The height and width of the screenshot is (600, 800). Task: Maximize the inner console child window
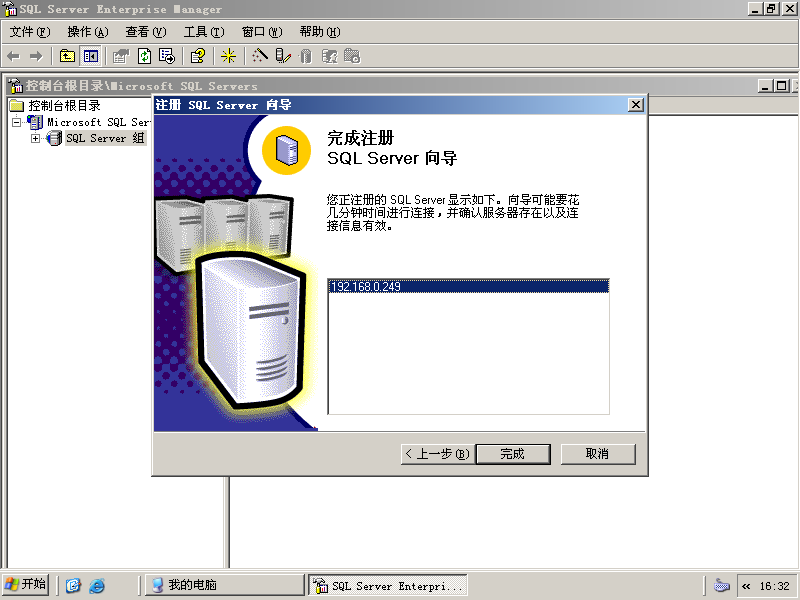tap(781, 86)
